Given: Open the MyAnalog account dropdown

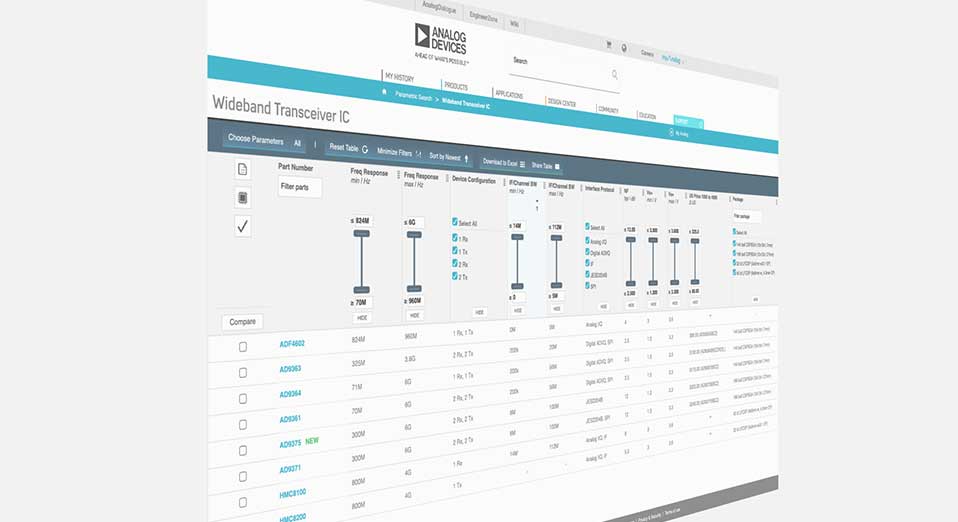Looking at the screenshot, I should pyautogui.click(x=673, y=59).
